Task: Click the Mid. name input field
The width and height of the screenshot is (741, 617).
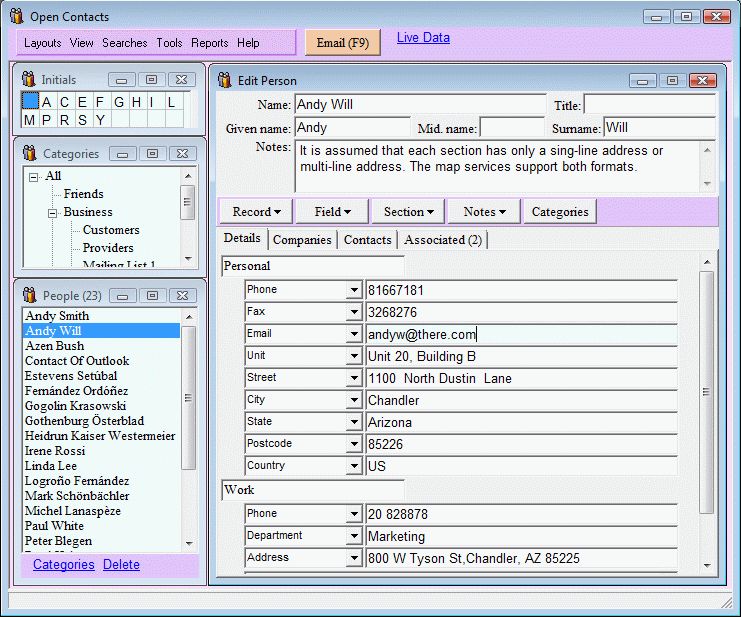Action: [x=512, y=128]
